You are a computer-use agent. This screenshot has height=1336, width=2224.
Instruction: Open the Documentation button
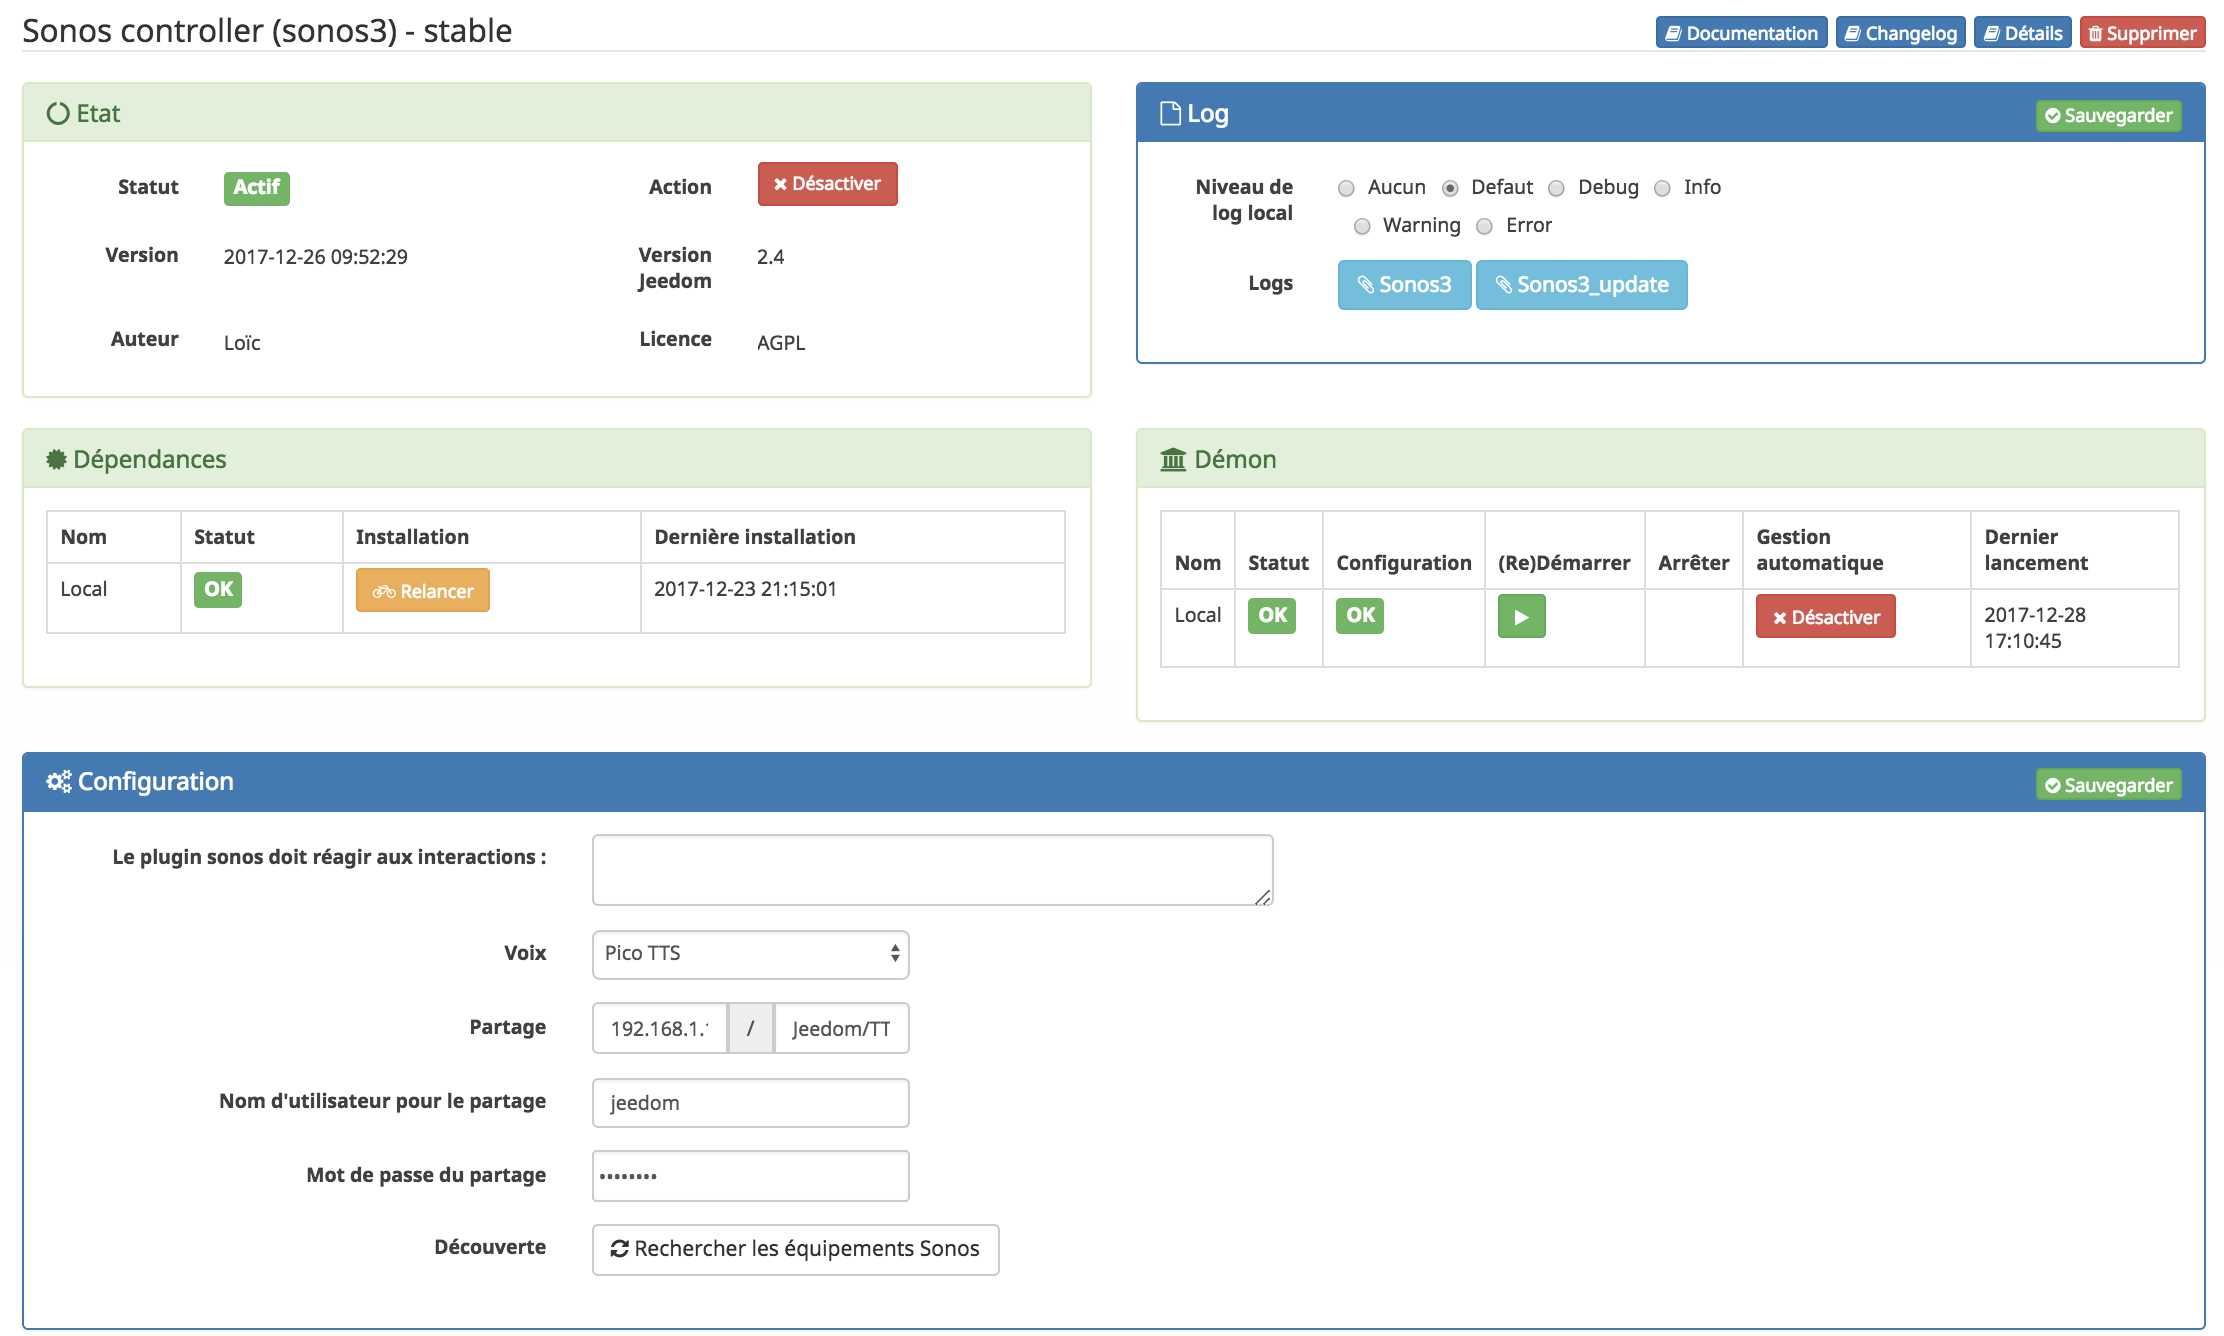pos(1741,33)
